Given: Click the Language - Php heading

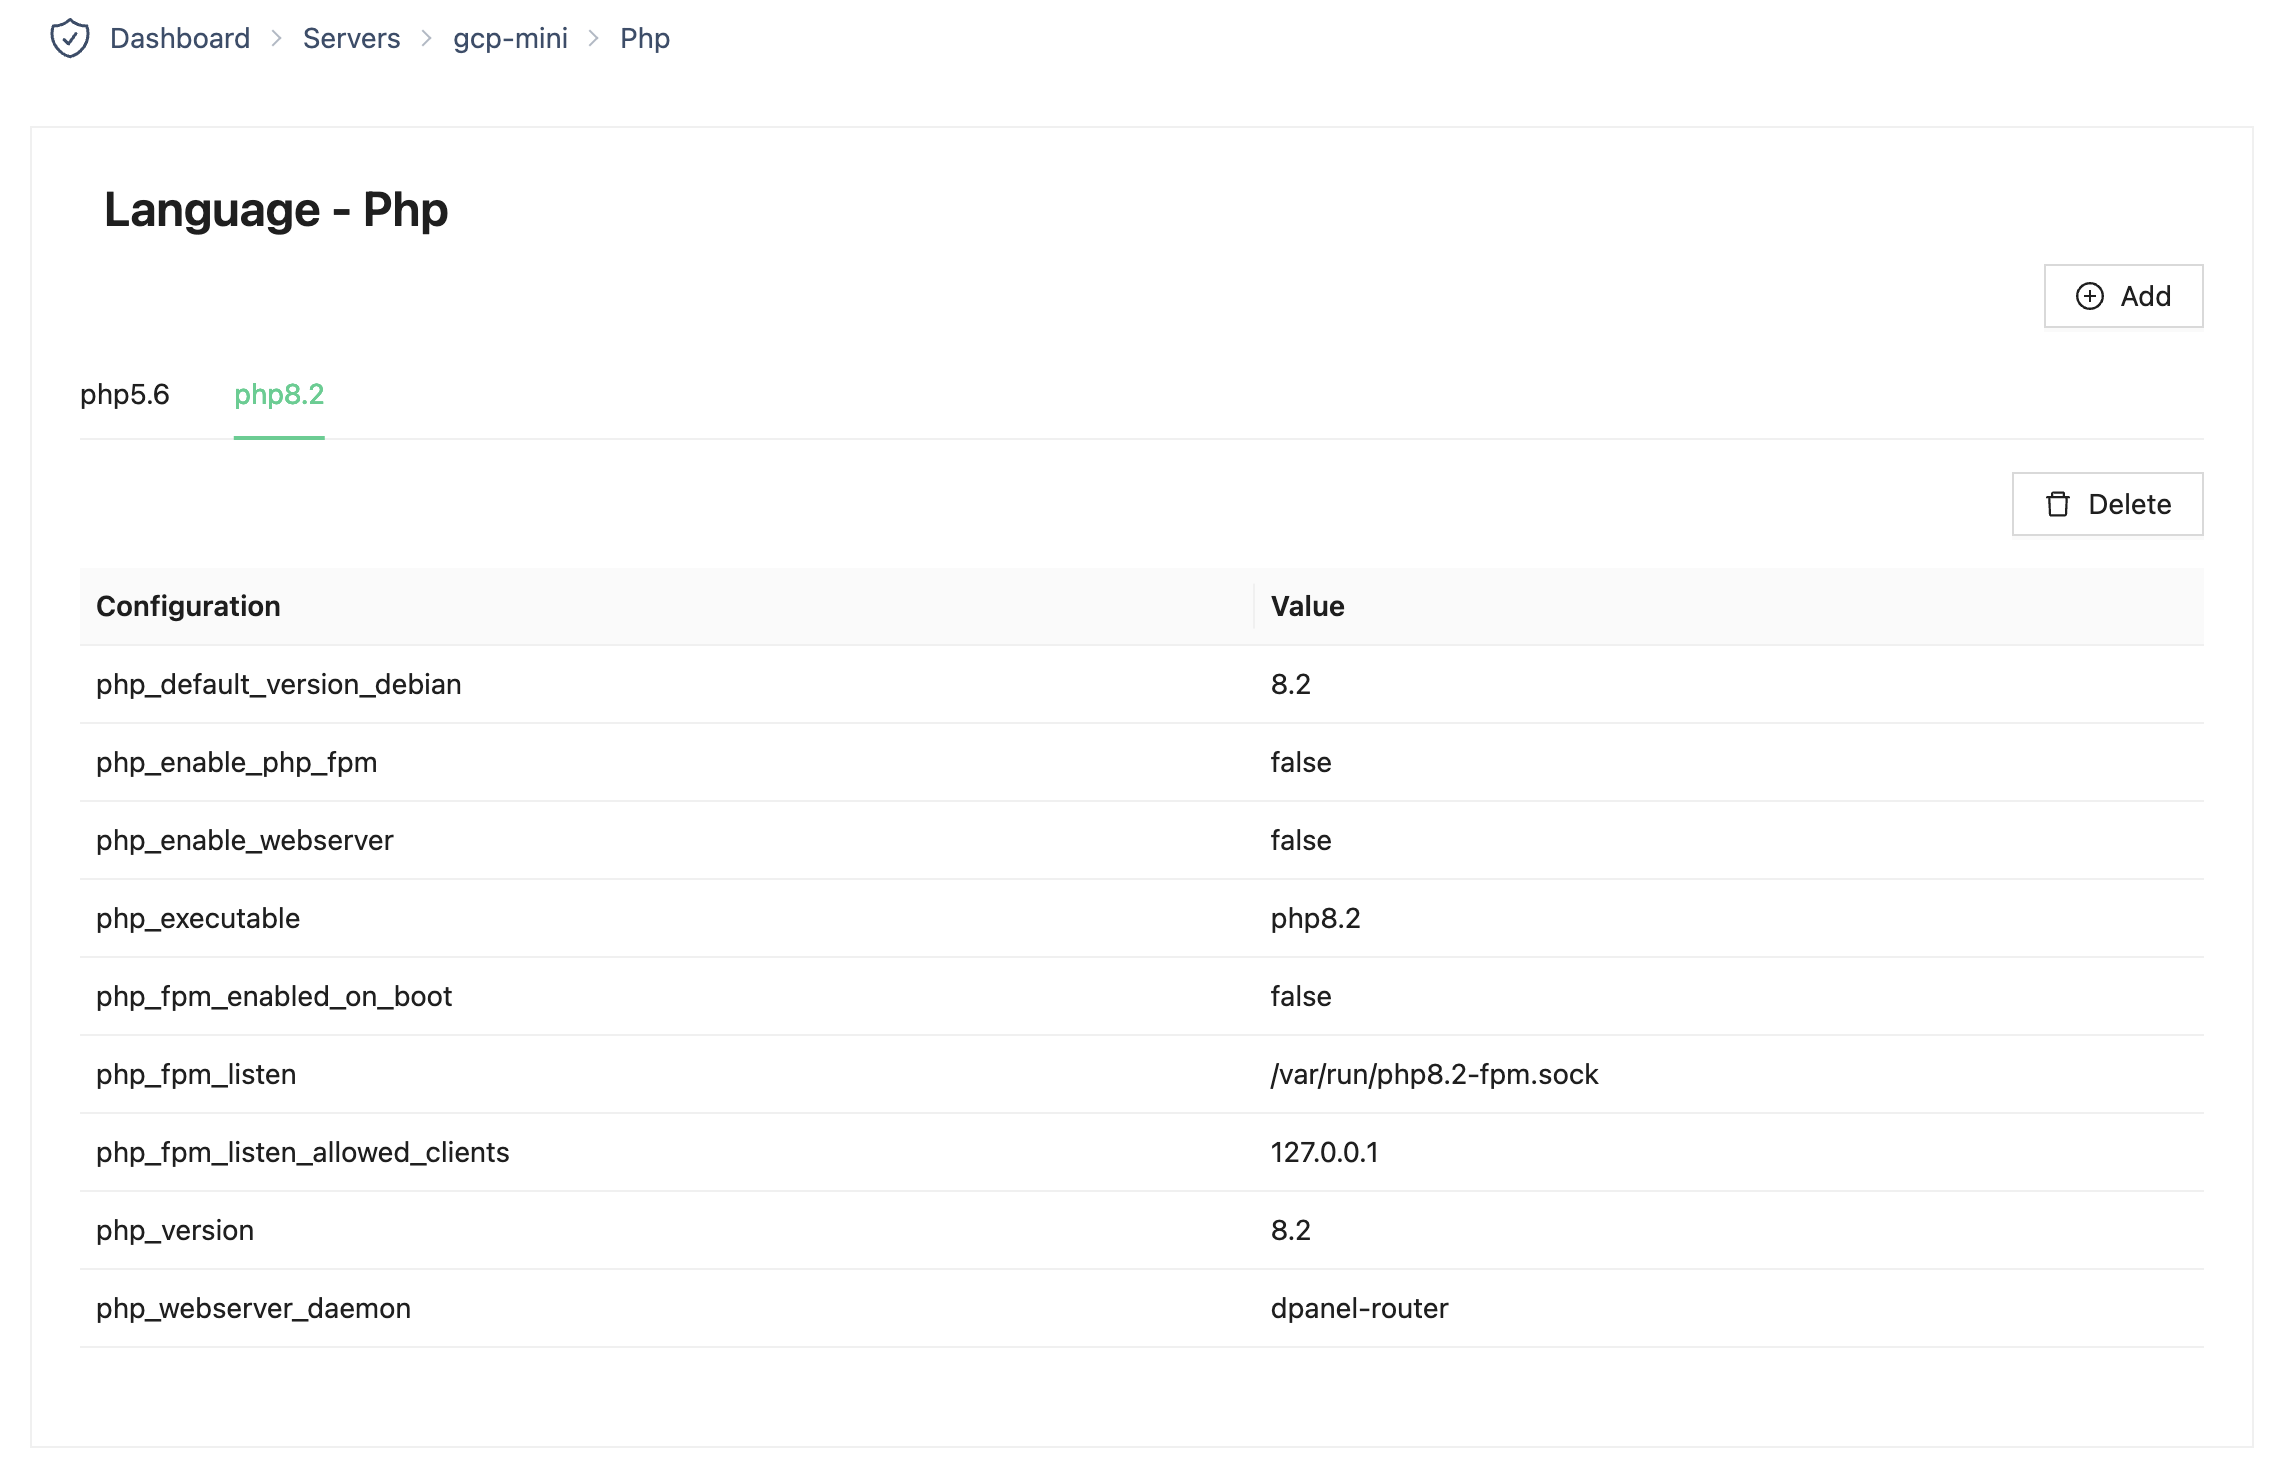Looking at the screenshot, I should [x=276, y=210].
